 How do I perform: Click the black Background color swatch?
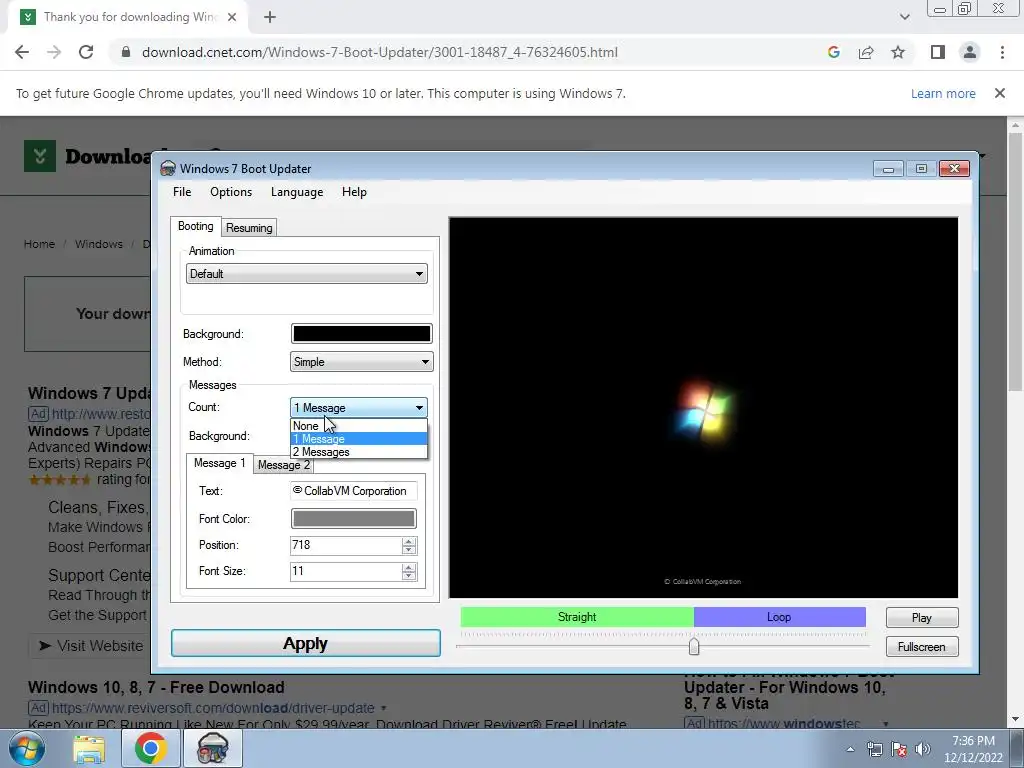click(361, 334)
